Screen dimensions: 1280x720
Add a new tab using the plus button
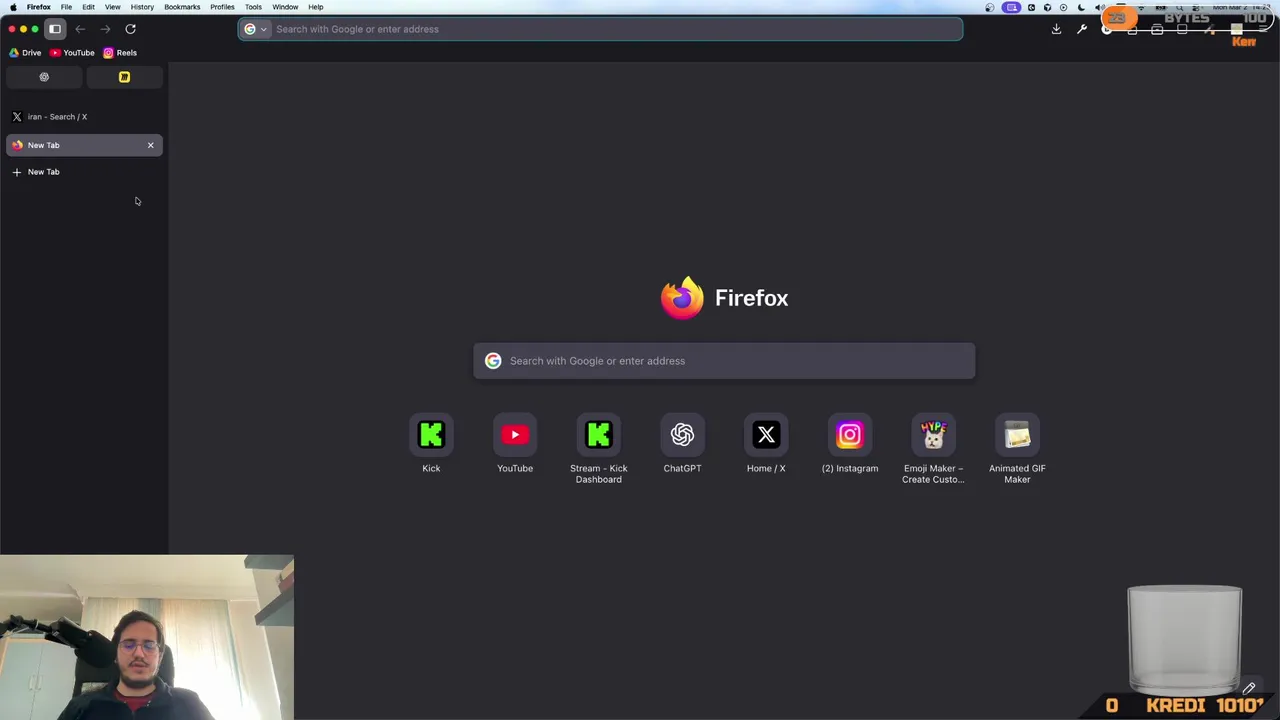pyautogui.click(x=16, y=172)
